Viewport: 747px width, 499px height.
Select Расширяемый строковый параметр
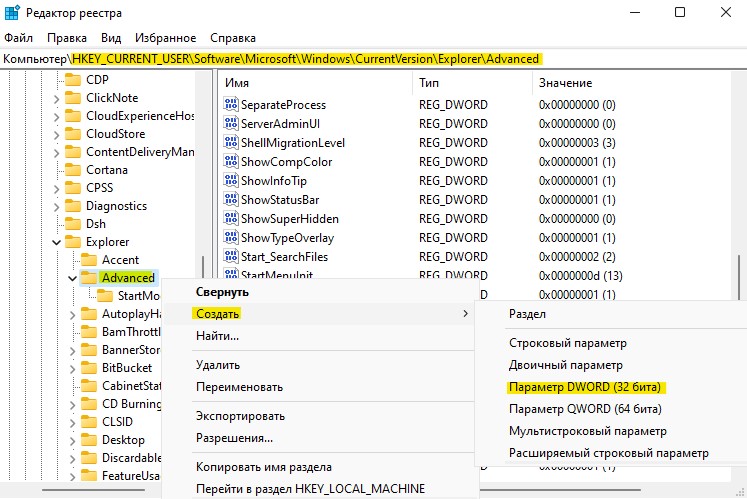(612, 453)
